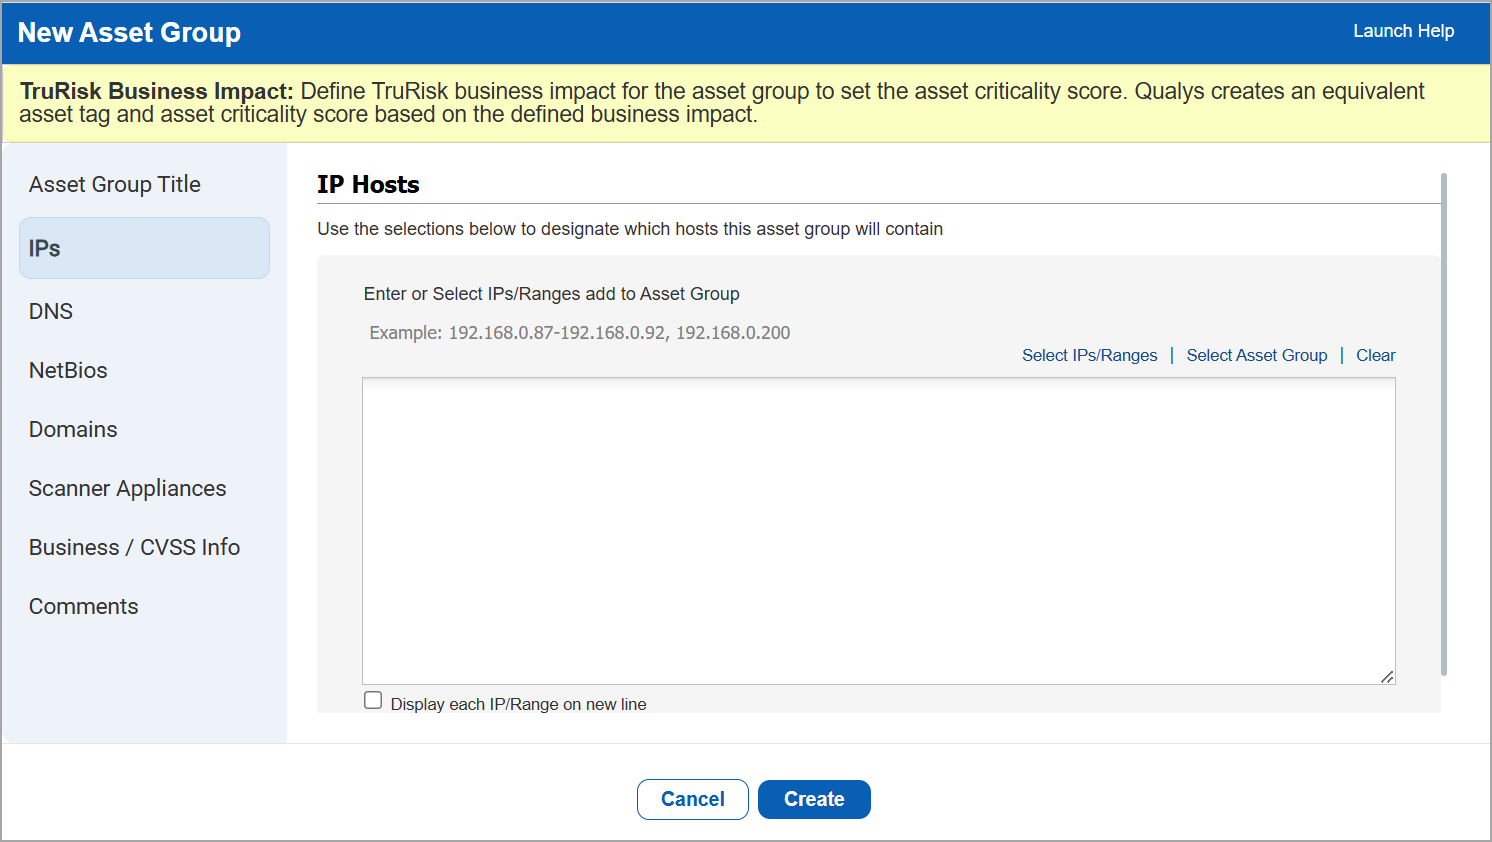Open the Domains section
The width and height of the screenshot is (1492, 842).
pyautogui.click(x=73, y=429)
